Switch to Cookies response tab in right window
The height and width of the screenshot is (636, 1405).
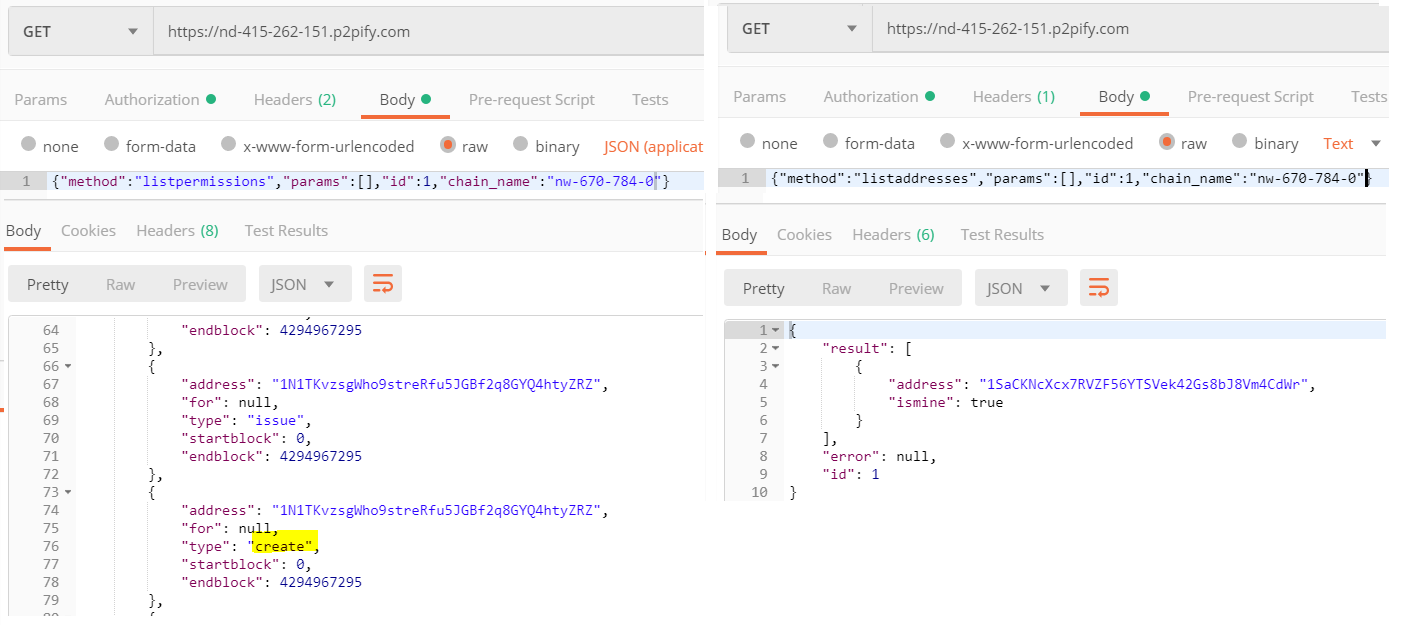point(804,234)
